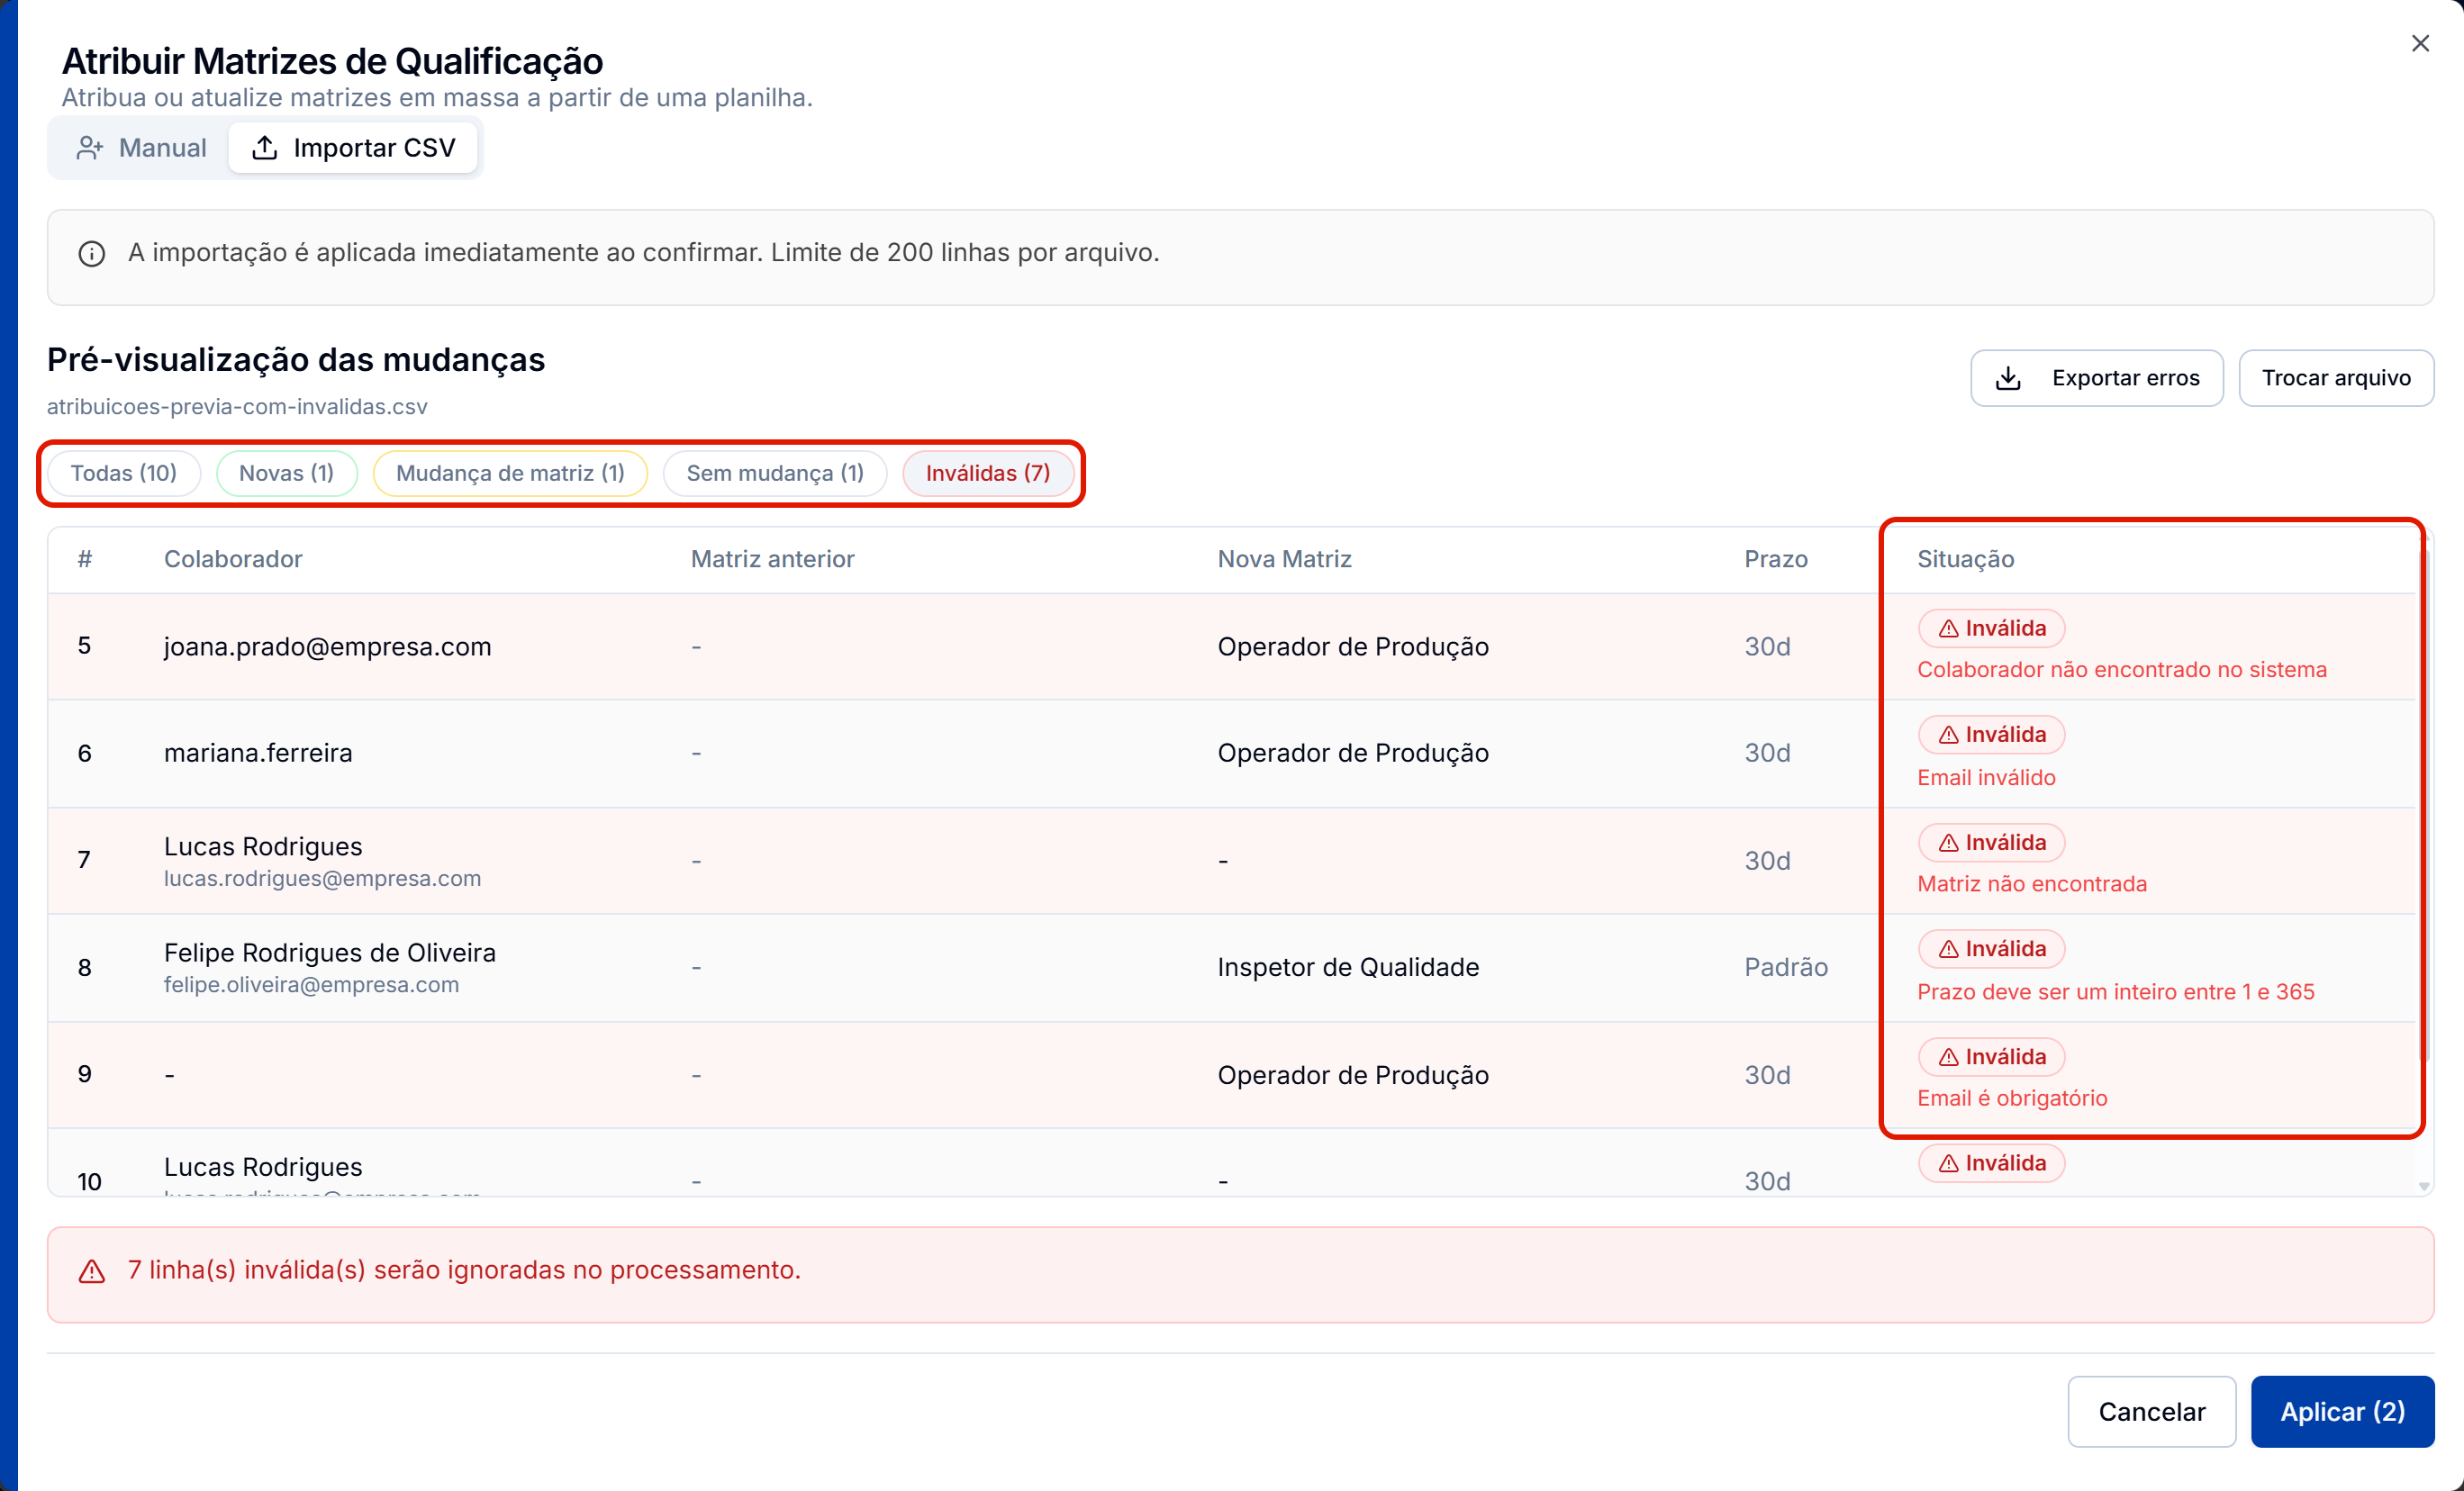Image resolution: width=2464 pixels, height=1491 pixels.
Task: Click the Prazo column header
Action: [1776, 559]
